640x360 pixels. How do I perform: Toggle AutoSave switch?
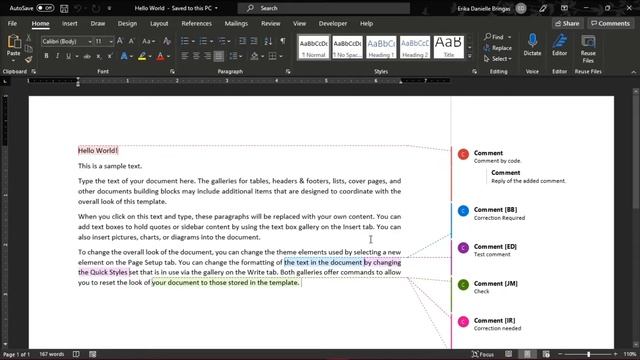tap(45, 8)
